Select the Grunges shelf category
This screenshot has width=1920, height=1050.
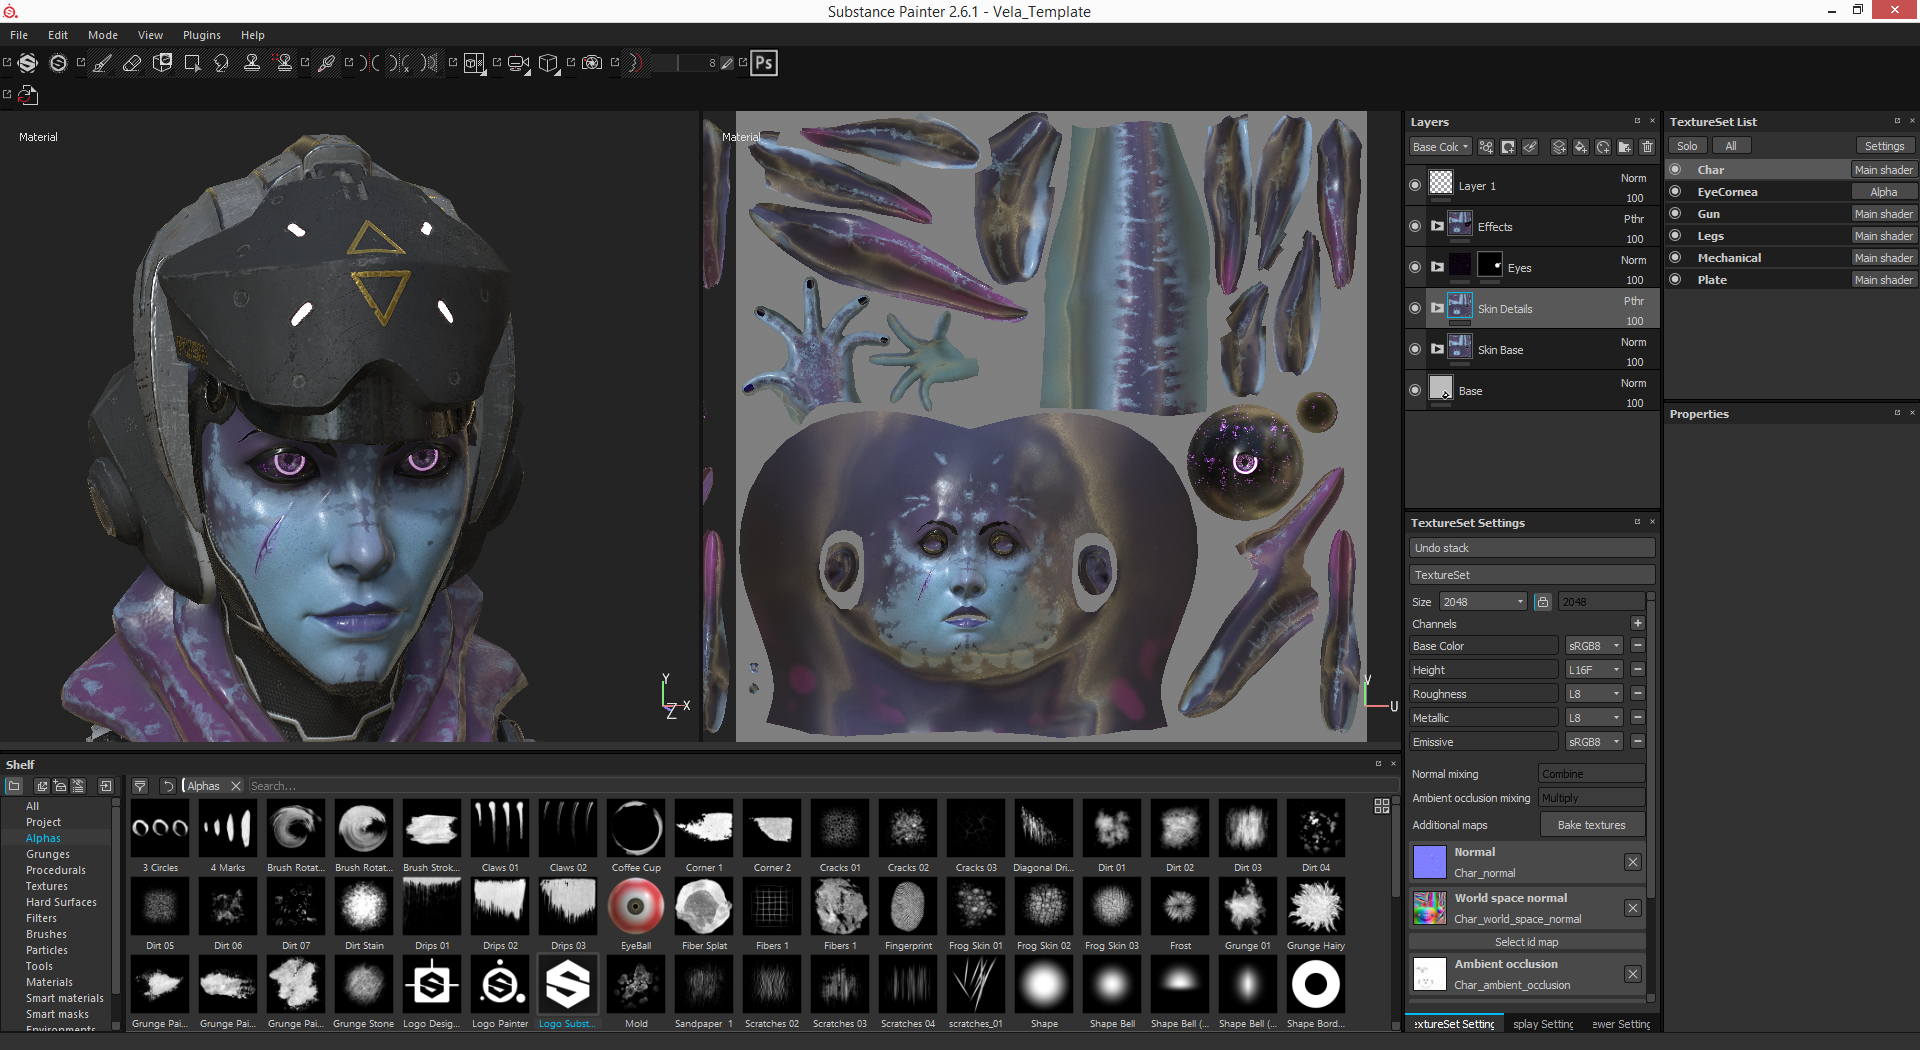pos(48,854)
